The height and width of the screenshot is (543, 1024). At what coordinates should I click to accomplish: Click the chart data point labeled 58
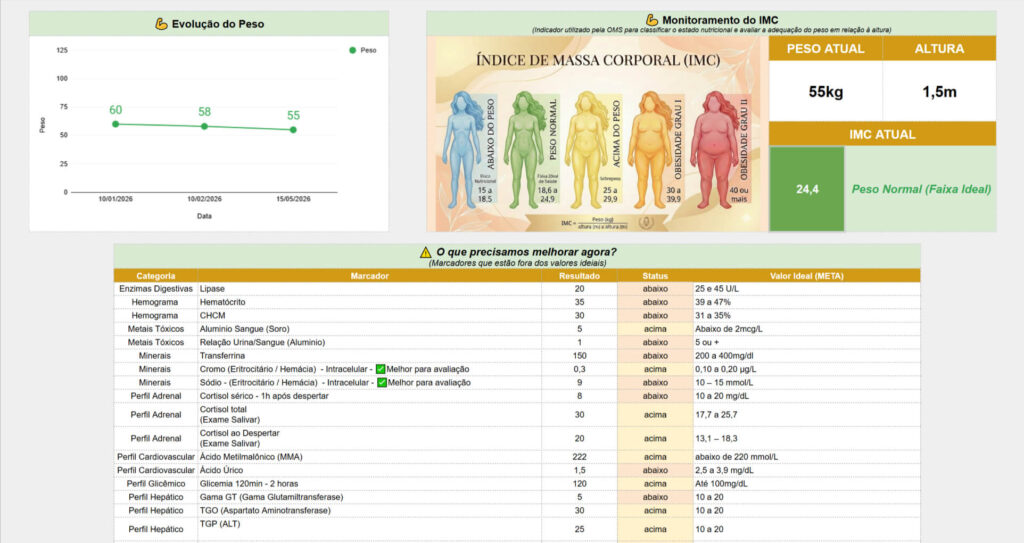click(204, 126)
